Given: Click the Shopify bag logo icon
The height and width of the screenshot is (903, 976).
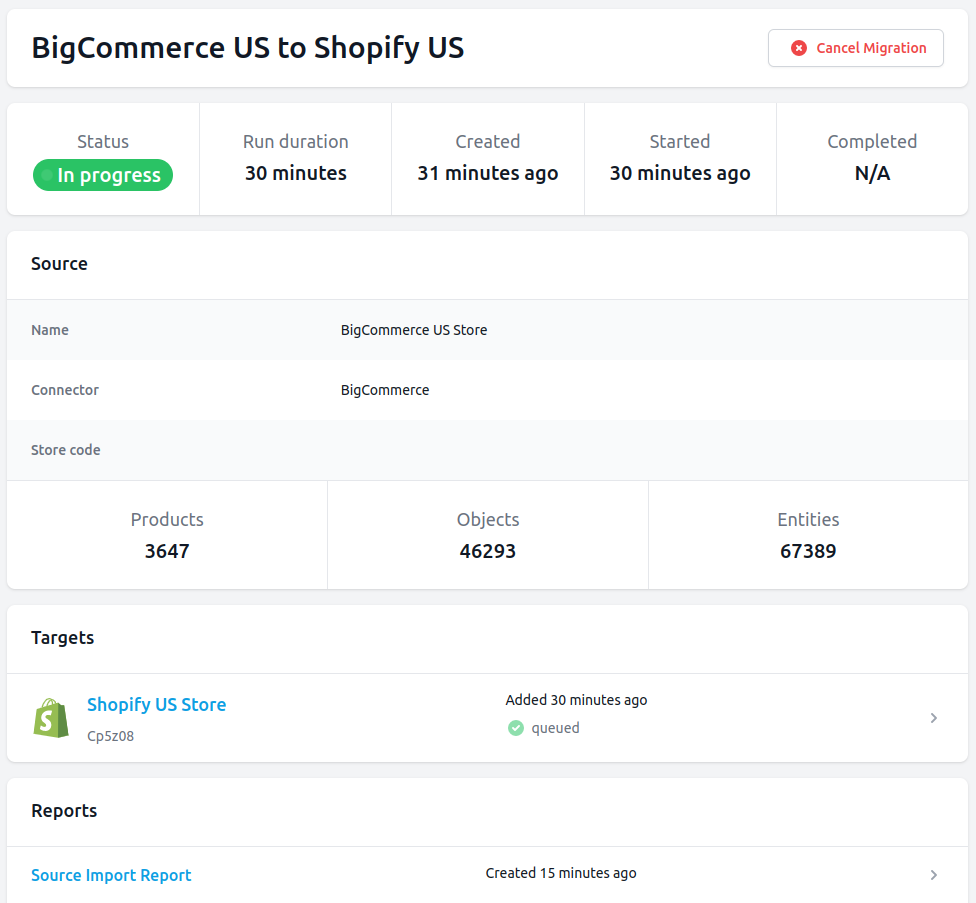Looking at the screenshot, I should [51, 718].
